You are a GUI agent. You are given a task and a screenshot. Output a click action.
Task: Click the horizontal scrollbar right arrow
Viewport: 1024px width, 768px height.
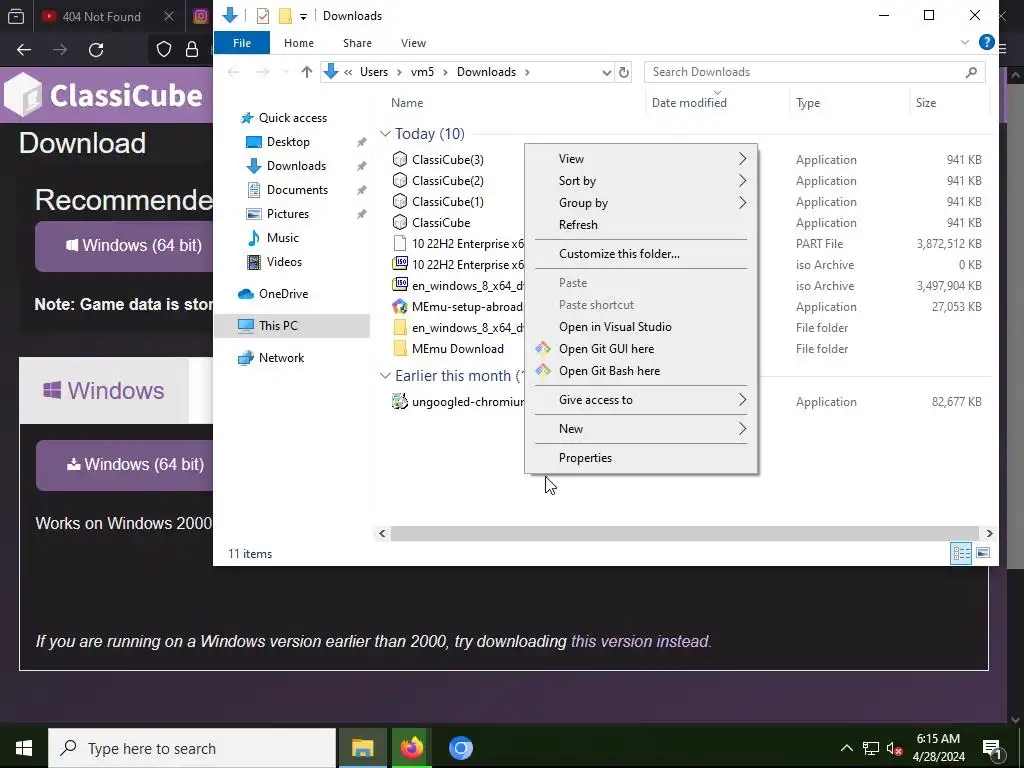[x=989, y=534]
